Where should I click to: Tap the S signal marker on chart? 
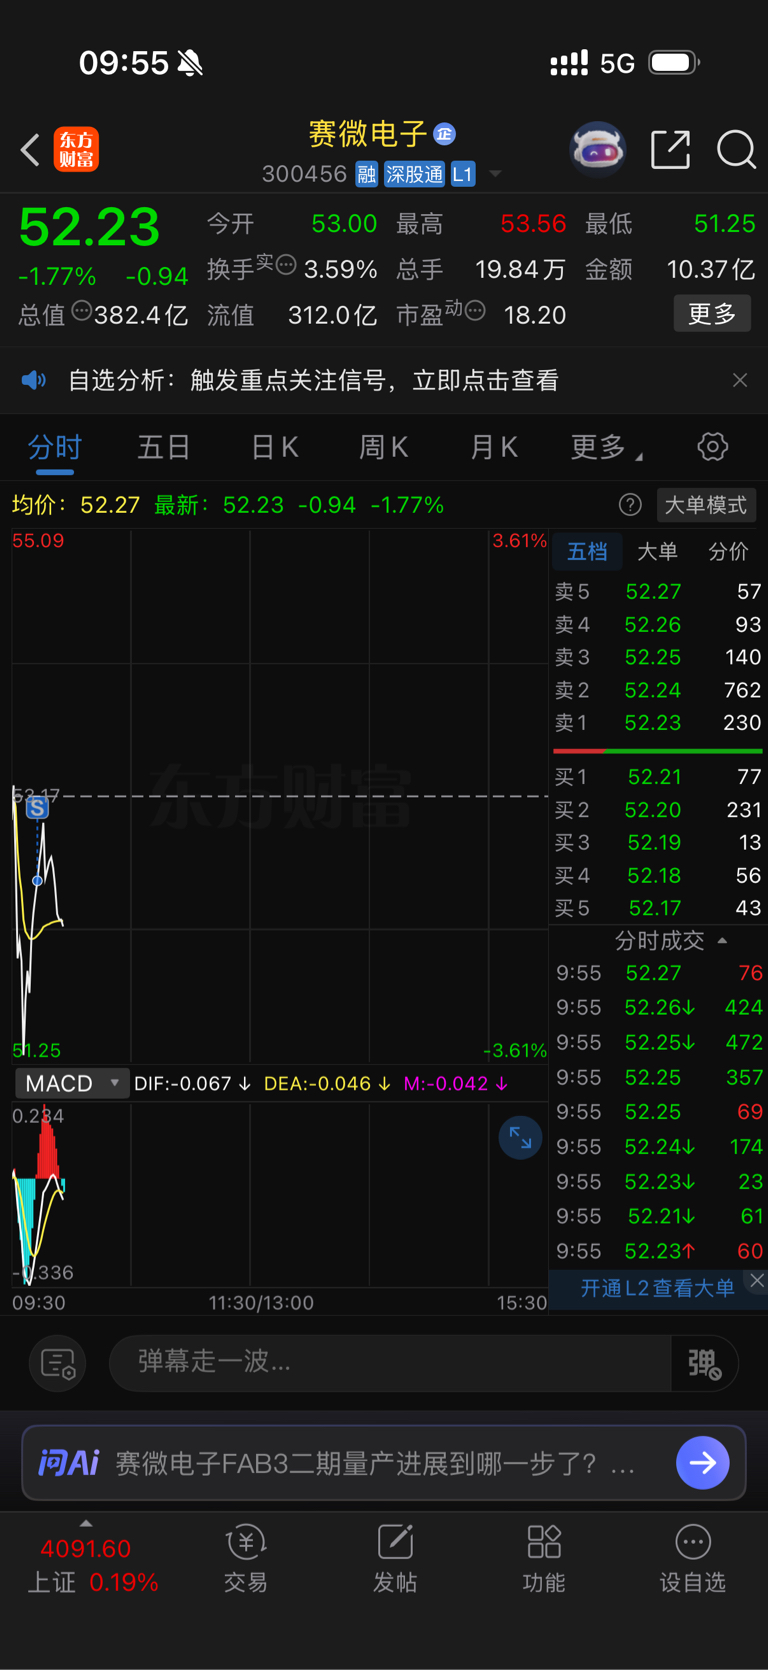pos(37,807)
